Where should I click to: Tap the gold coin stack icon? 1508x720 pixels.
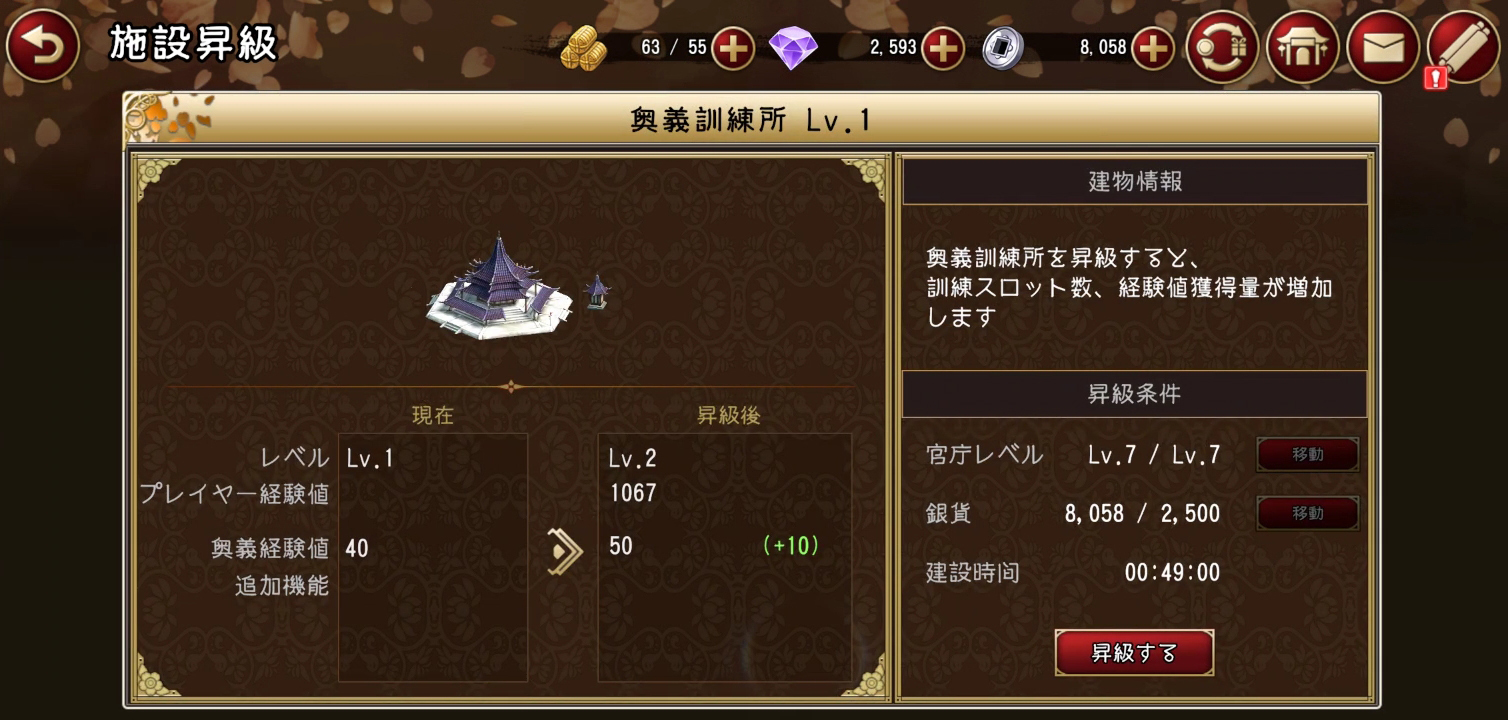coord(584,47)
